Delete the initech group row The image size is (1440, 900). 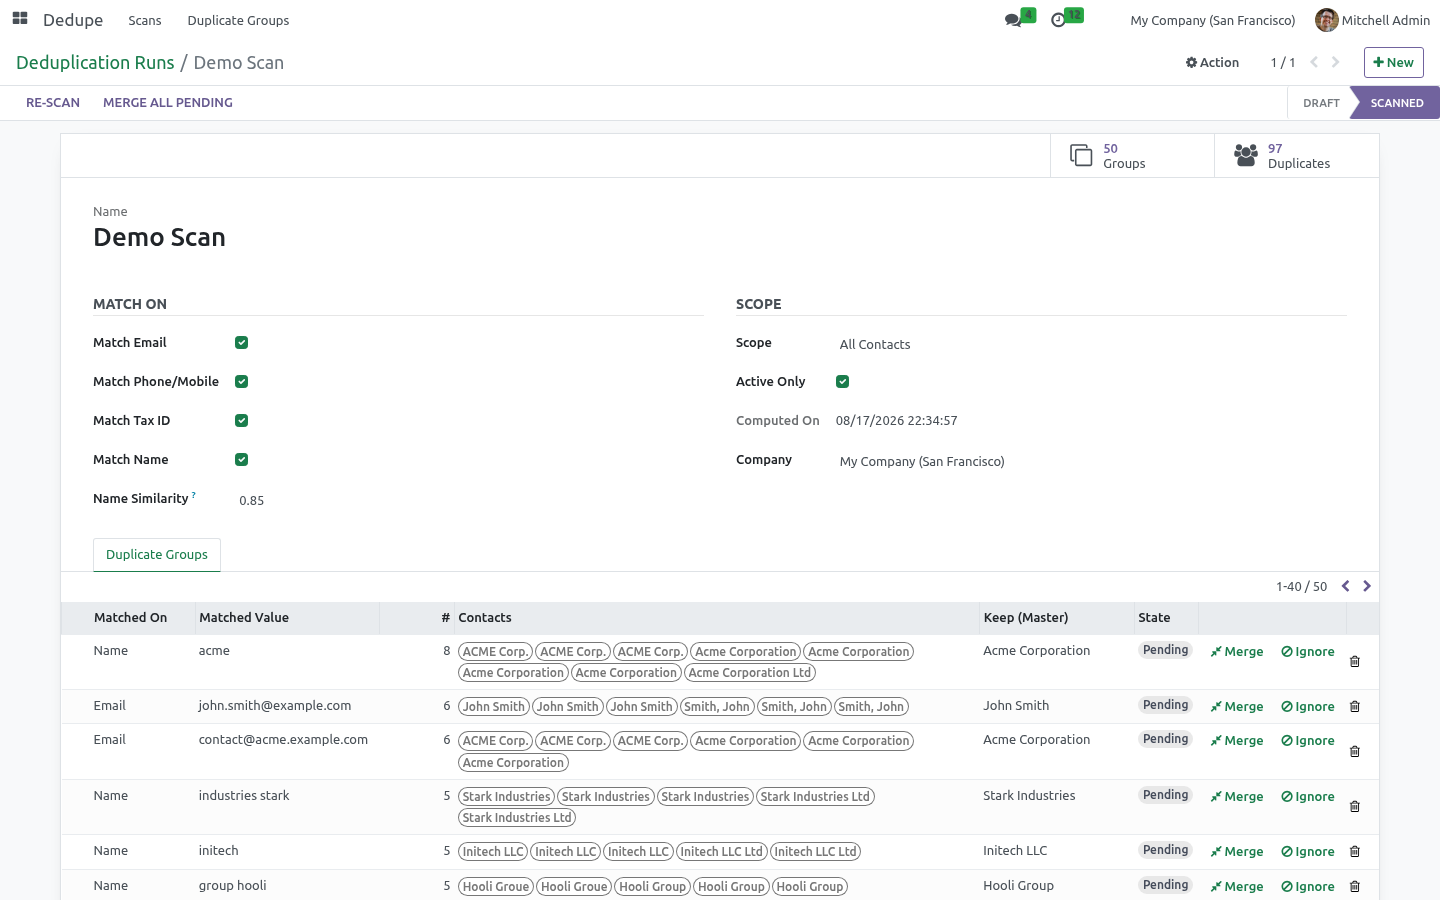[1355, 851]
